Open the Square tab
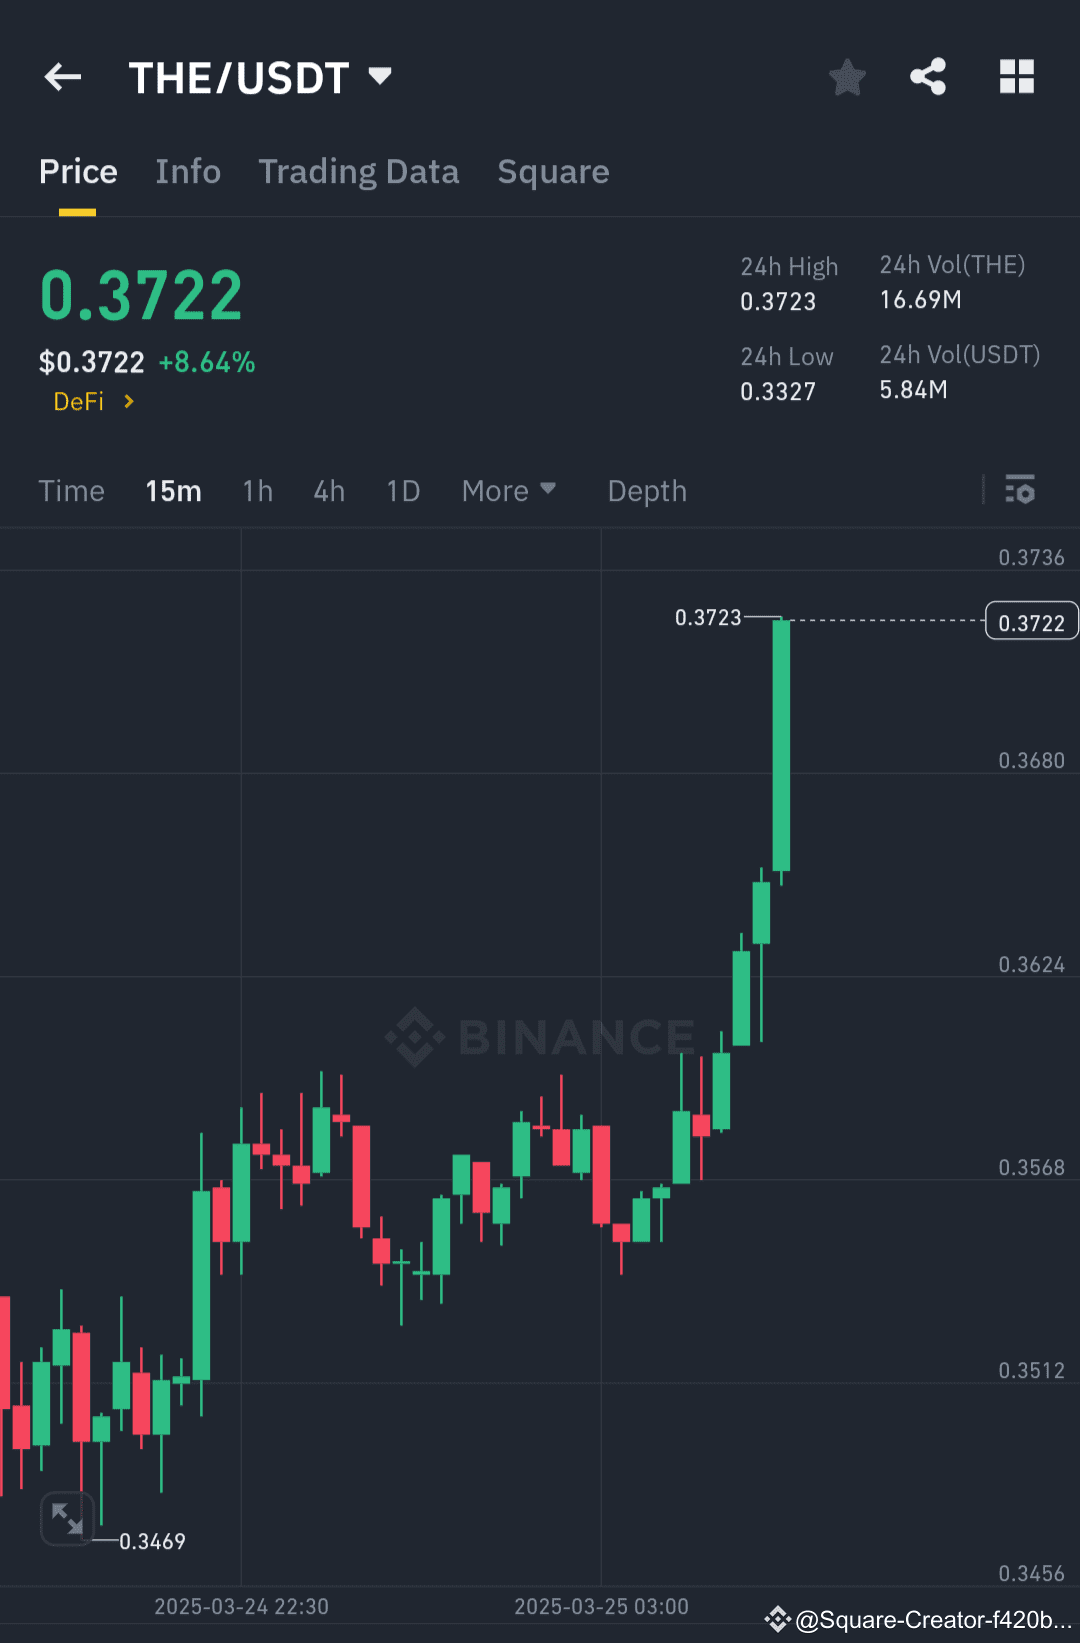 [553, 172]
